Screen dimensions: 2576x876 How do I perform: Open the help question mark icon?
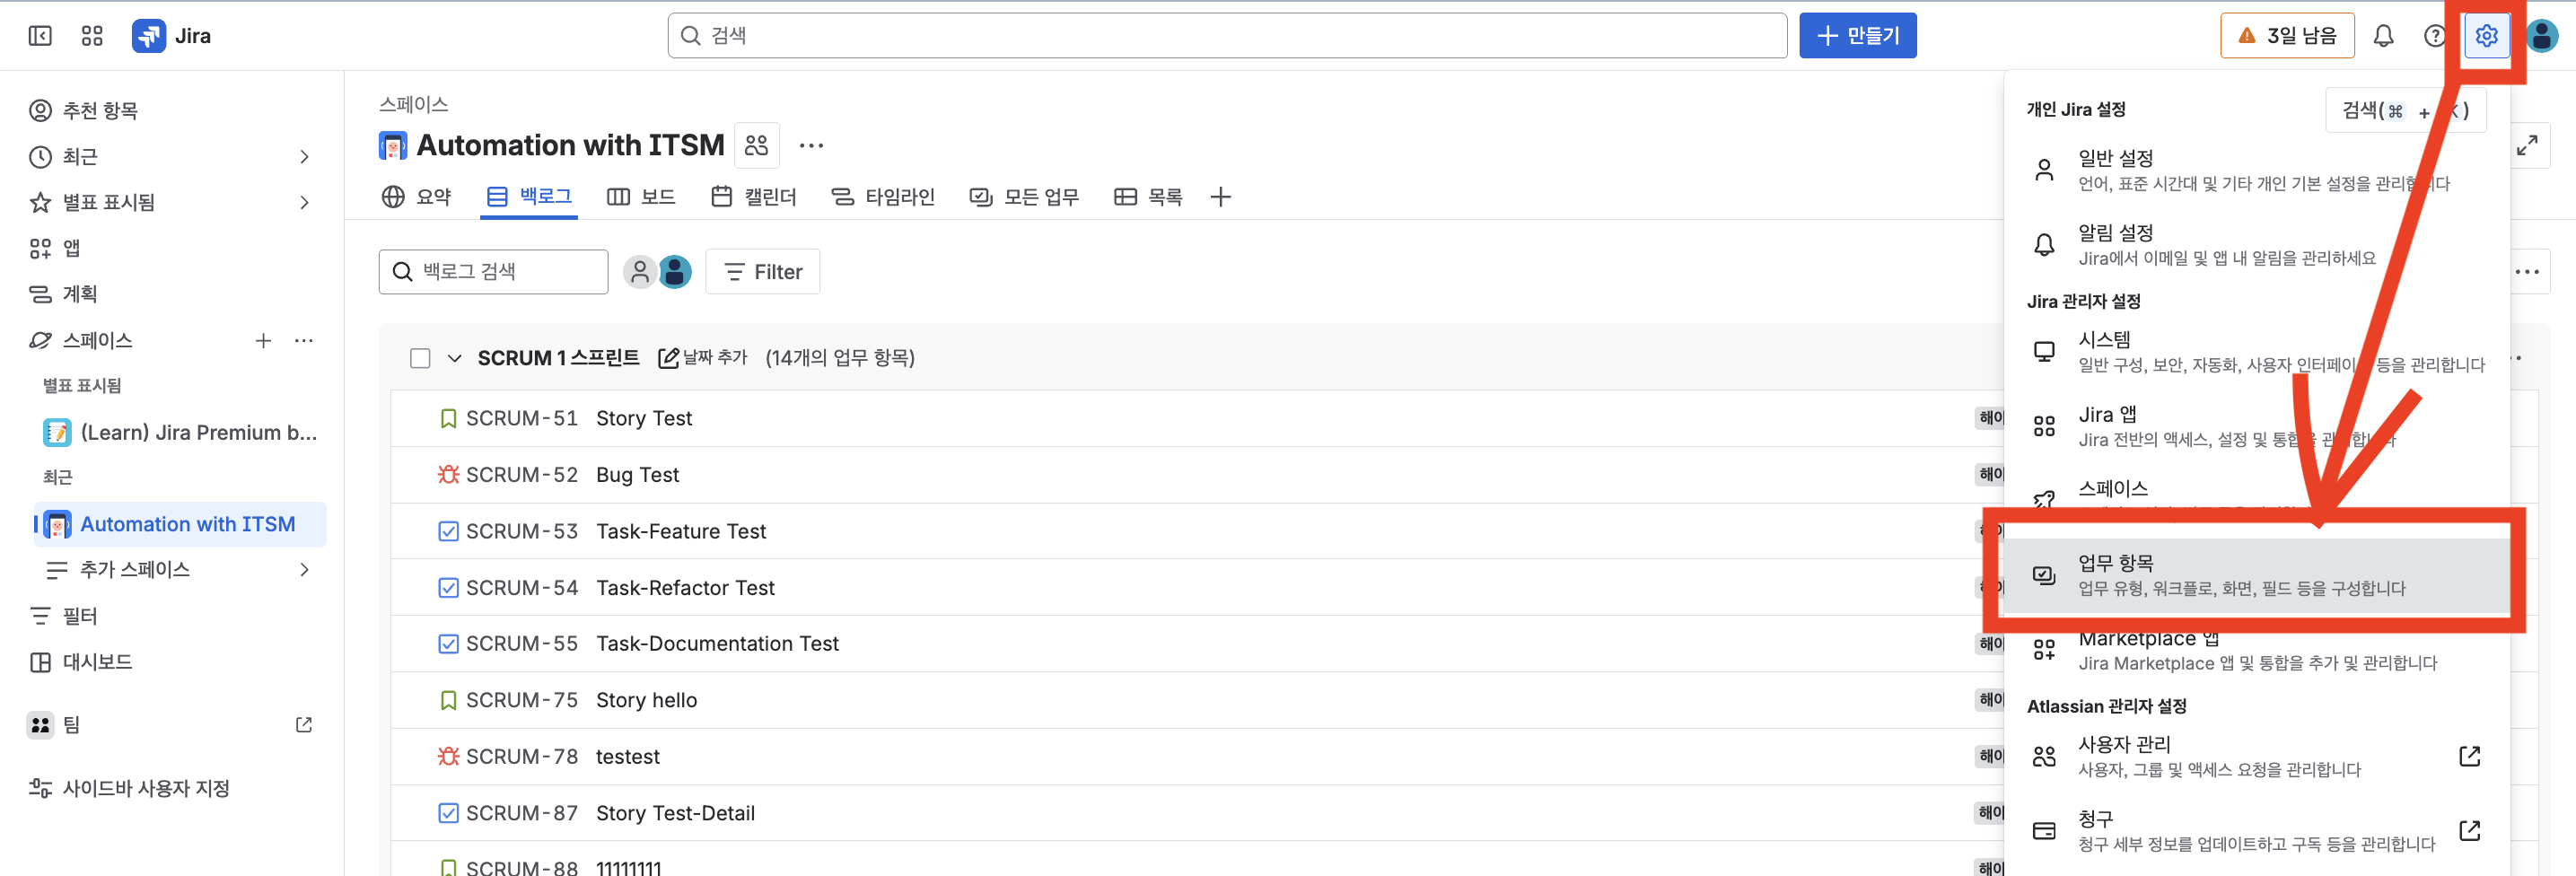click(2435, 36)
